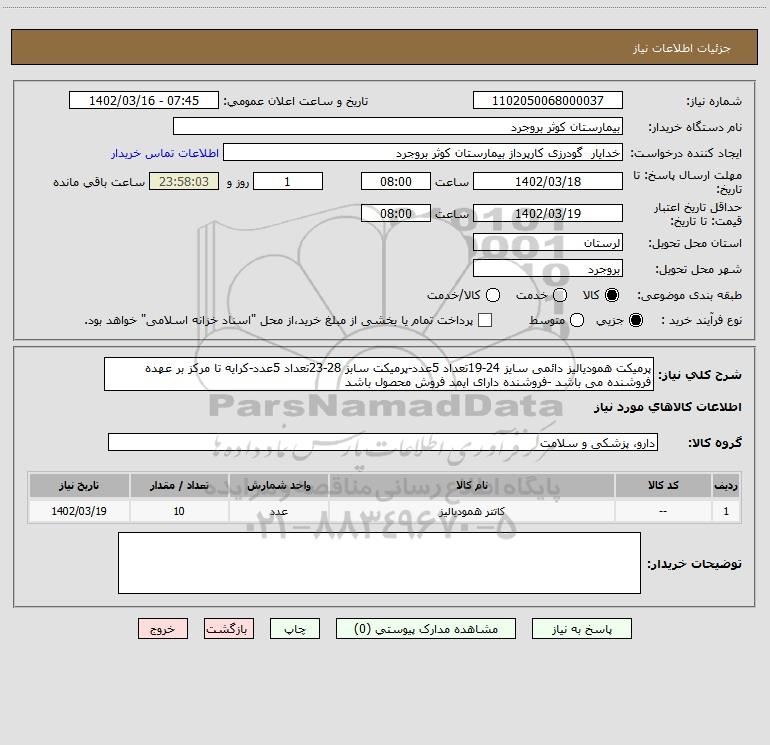Click the delivery city field بروجرد
This screenshot has height=745, width=770.
[548, 268]
